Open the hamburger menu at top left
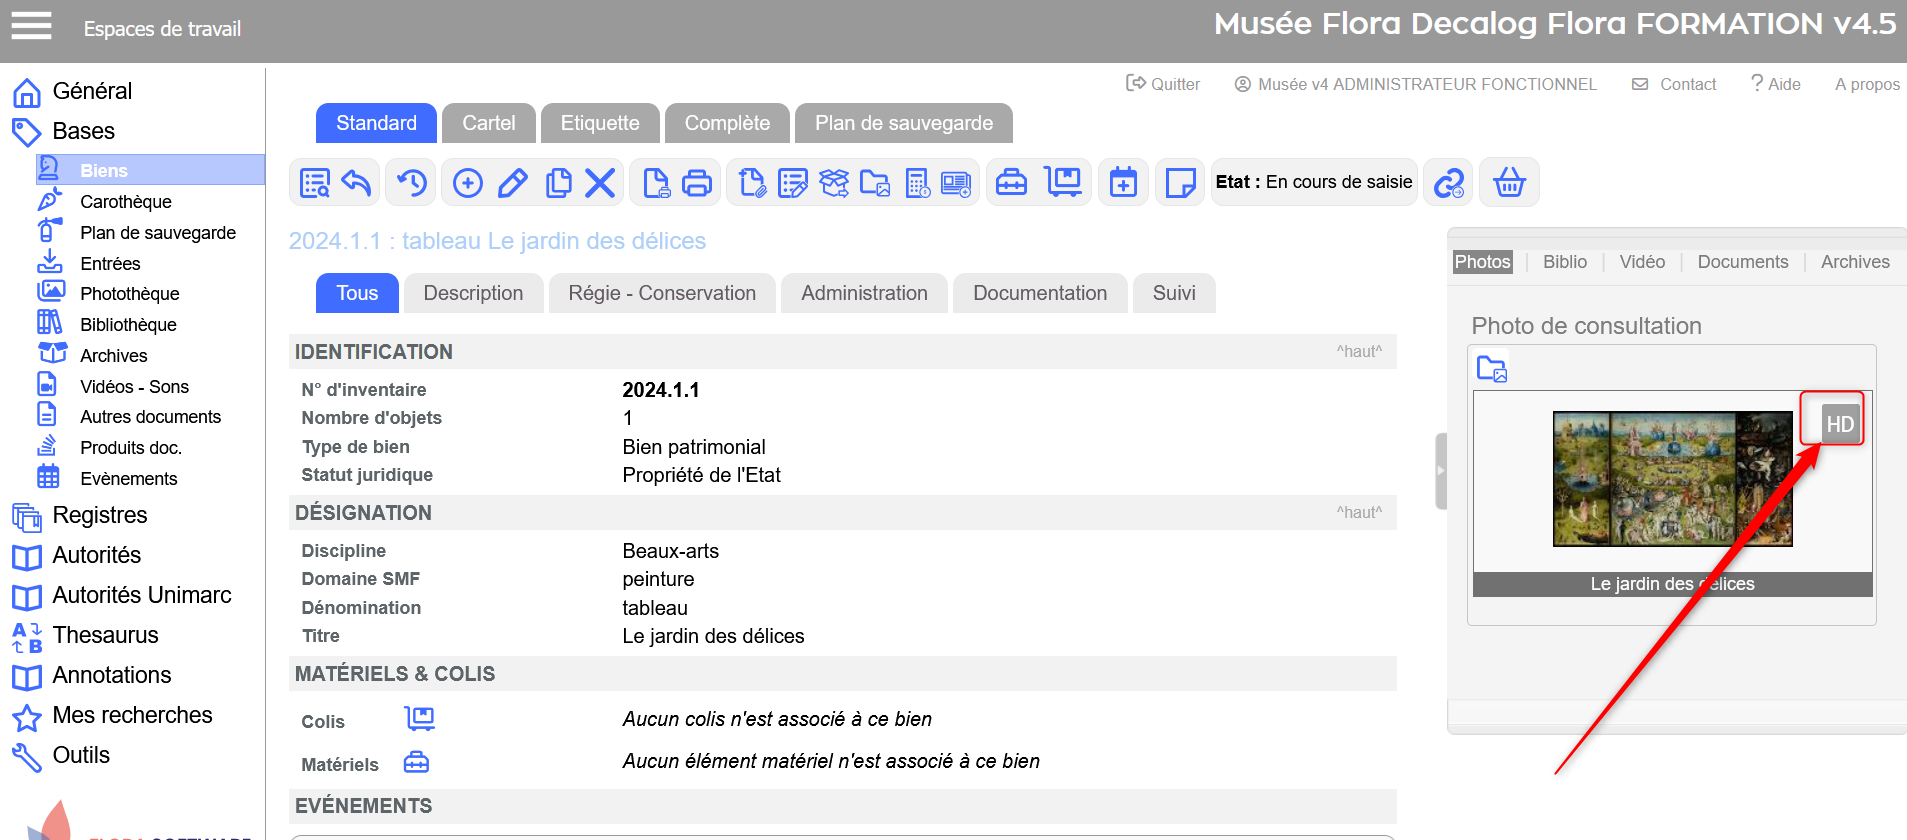1907x840 pixels. [31, 26]
